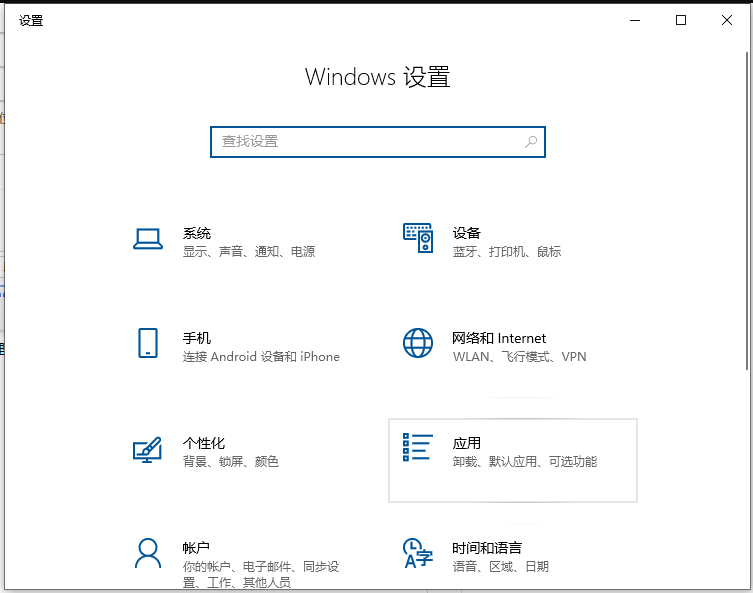Open the 帐户 person icon

[x=148, y=553]
